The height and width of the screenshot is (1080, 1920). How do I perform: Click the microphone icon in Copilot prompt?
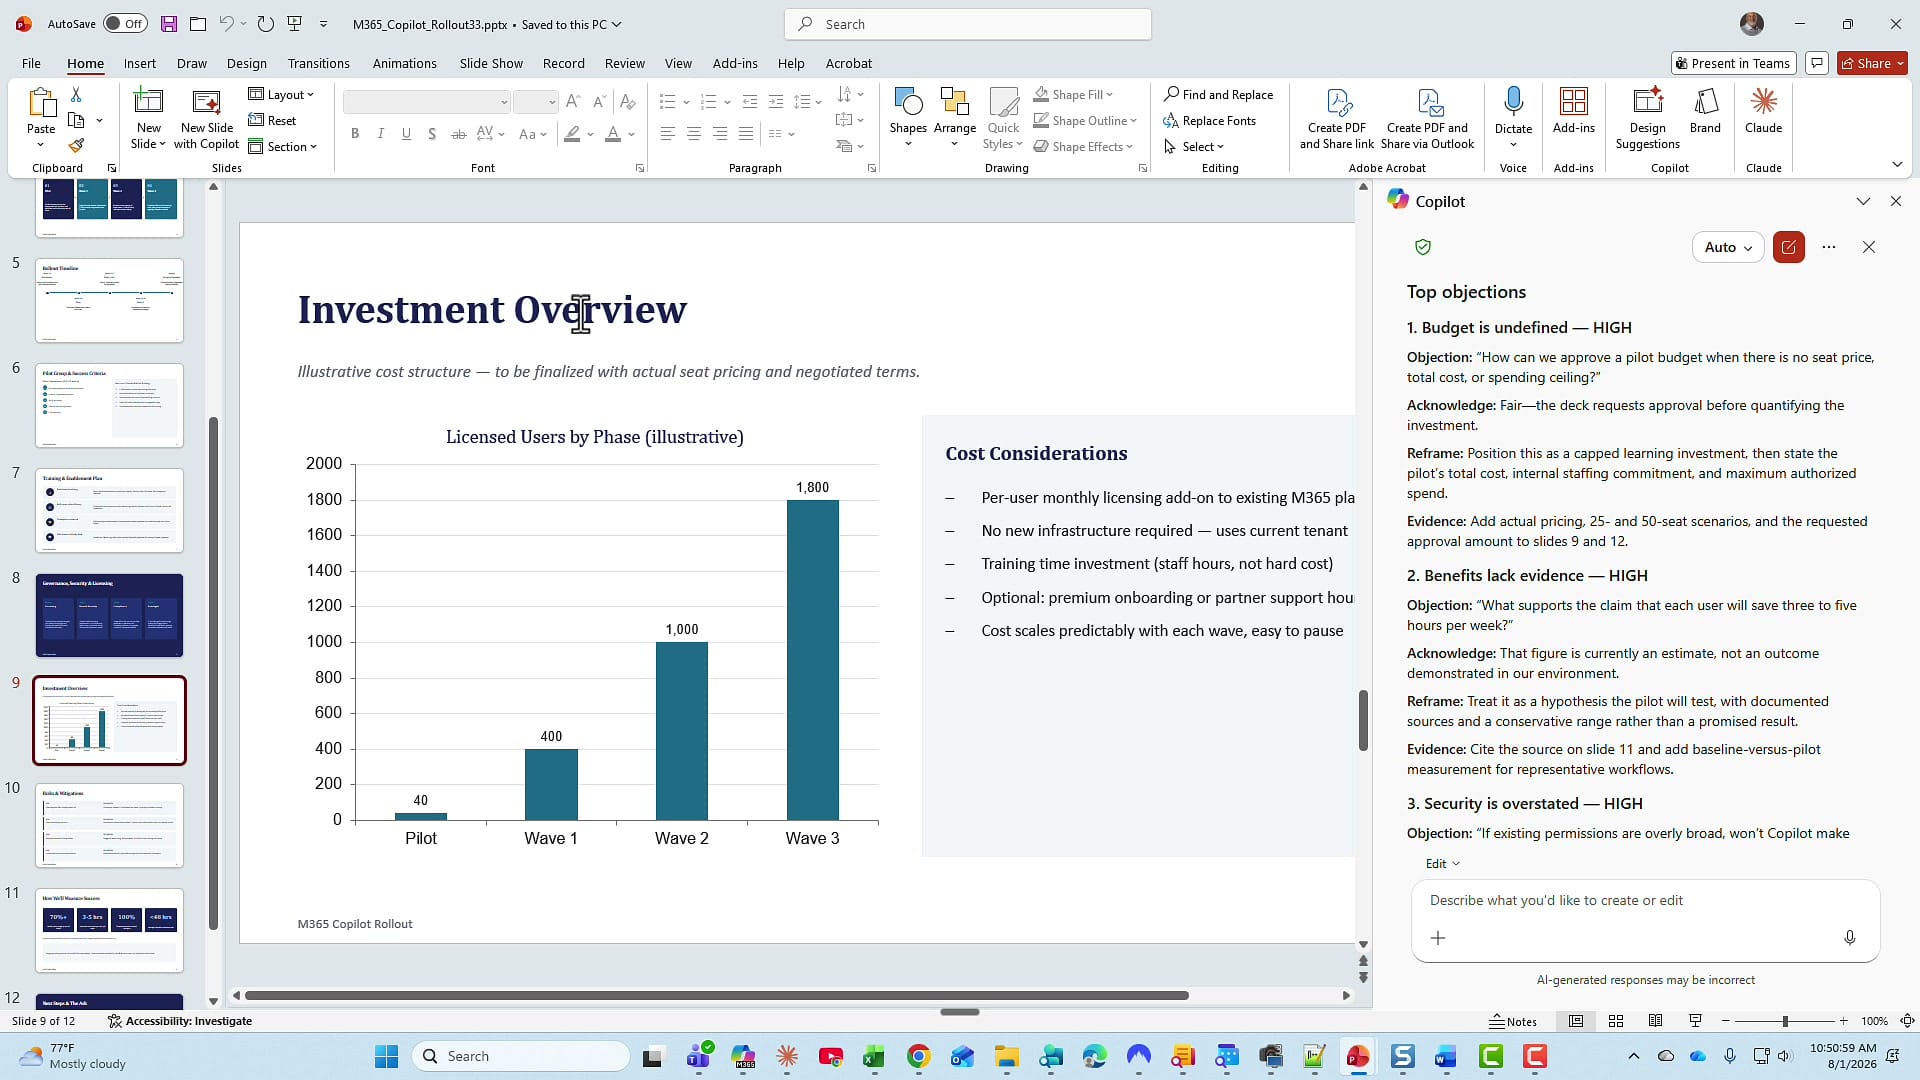pos(1849,938)
